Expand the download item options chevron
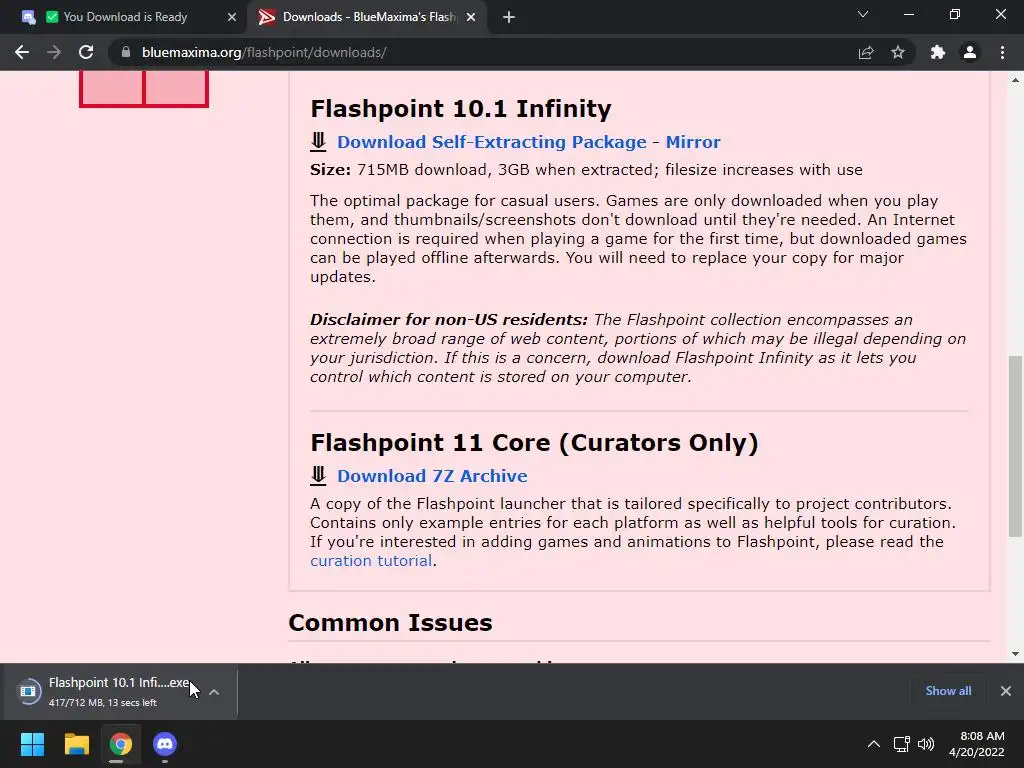Viewport: 1024px width, 768px height. click(214, 692)
